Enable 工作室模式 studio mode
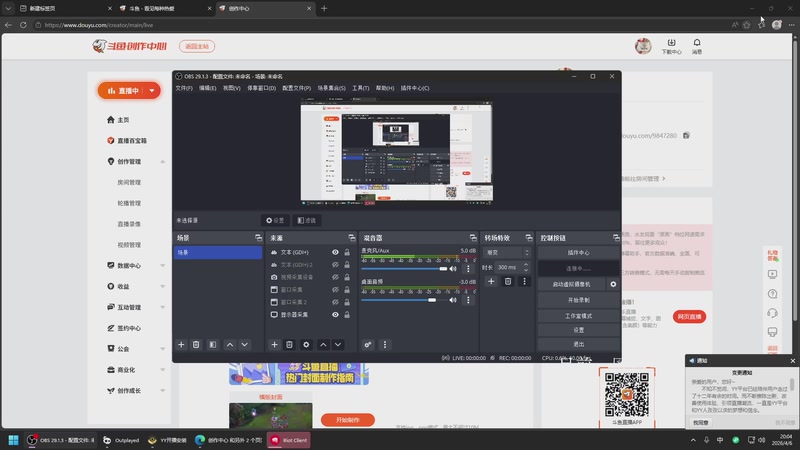800x450 pixels. [578, 316]
